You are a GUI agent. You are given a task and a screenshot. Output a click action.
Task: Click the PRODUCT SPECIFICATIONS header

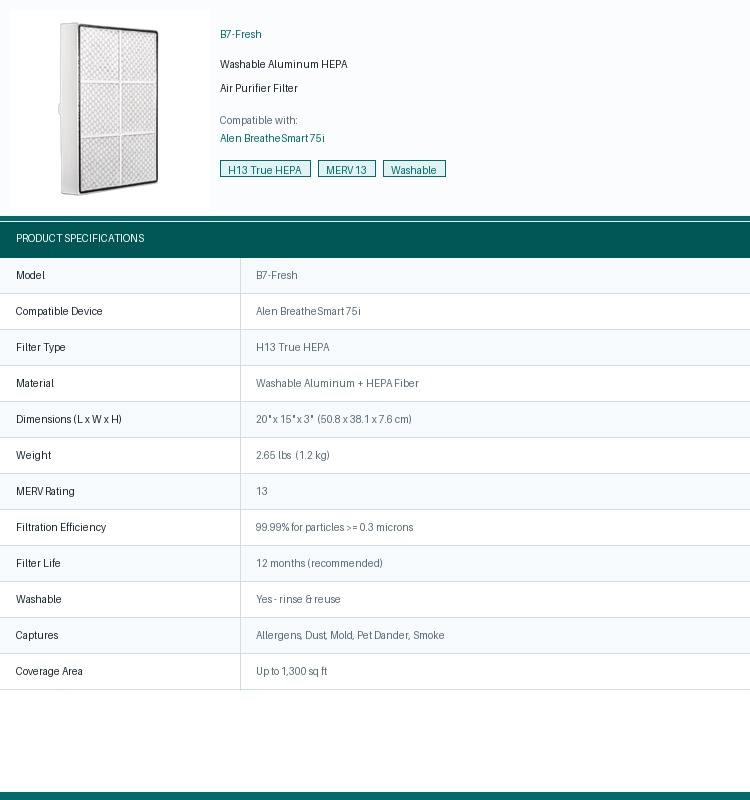point(80,238)
